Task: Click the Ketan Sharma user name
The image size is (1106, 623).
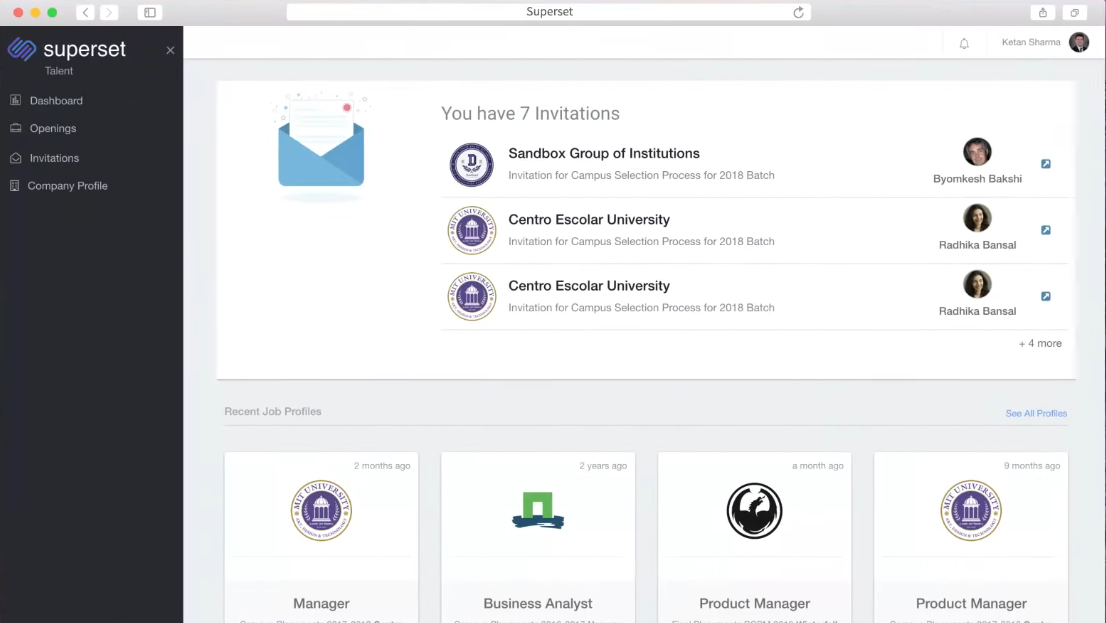Action: [x=1031, y=42]
